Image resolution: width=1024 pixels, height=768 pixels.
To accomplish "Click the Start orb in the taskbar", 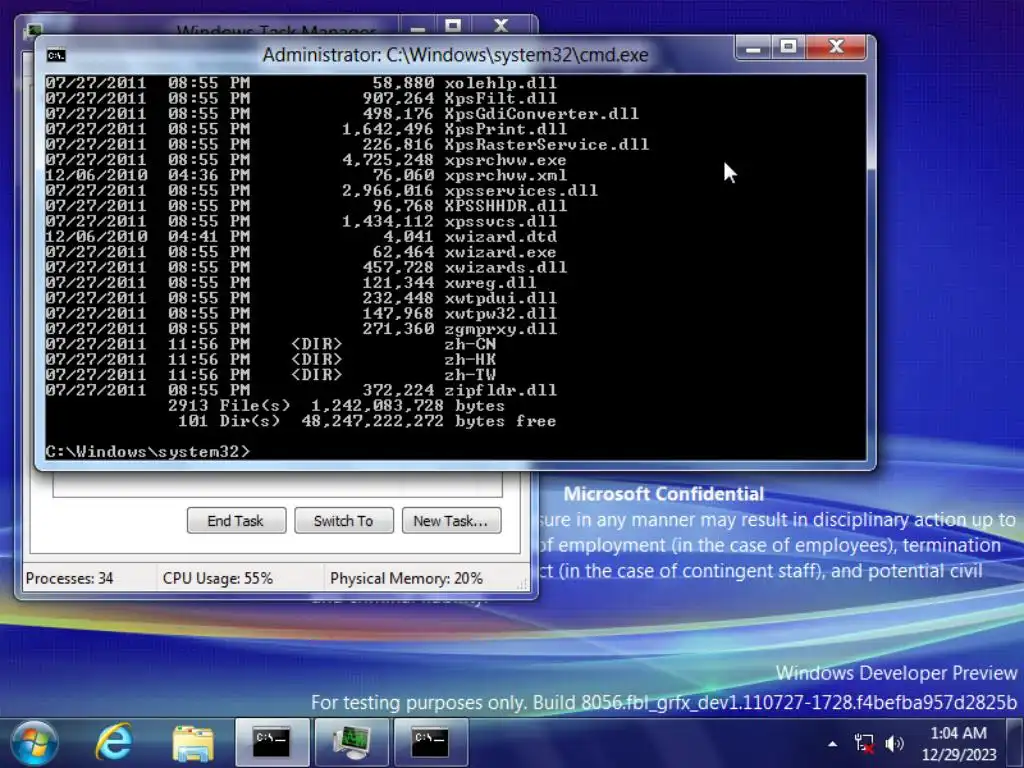I will coord(34,743).
